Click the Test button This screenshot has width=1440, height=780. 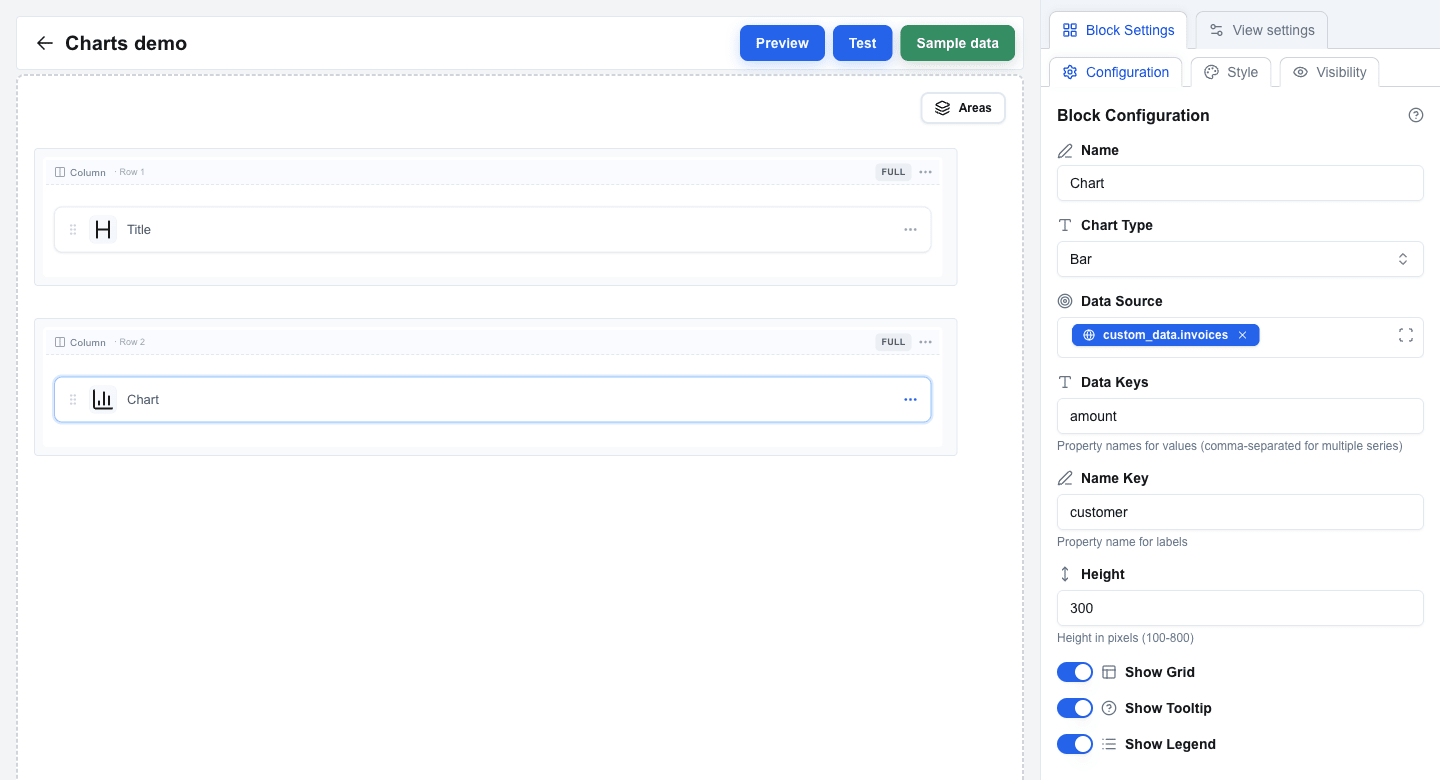click(x=862, y=43)
